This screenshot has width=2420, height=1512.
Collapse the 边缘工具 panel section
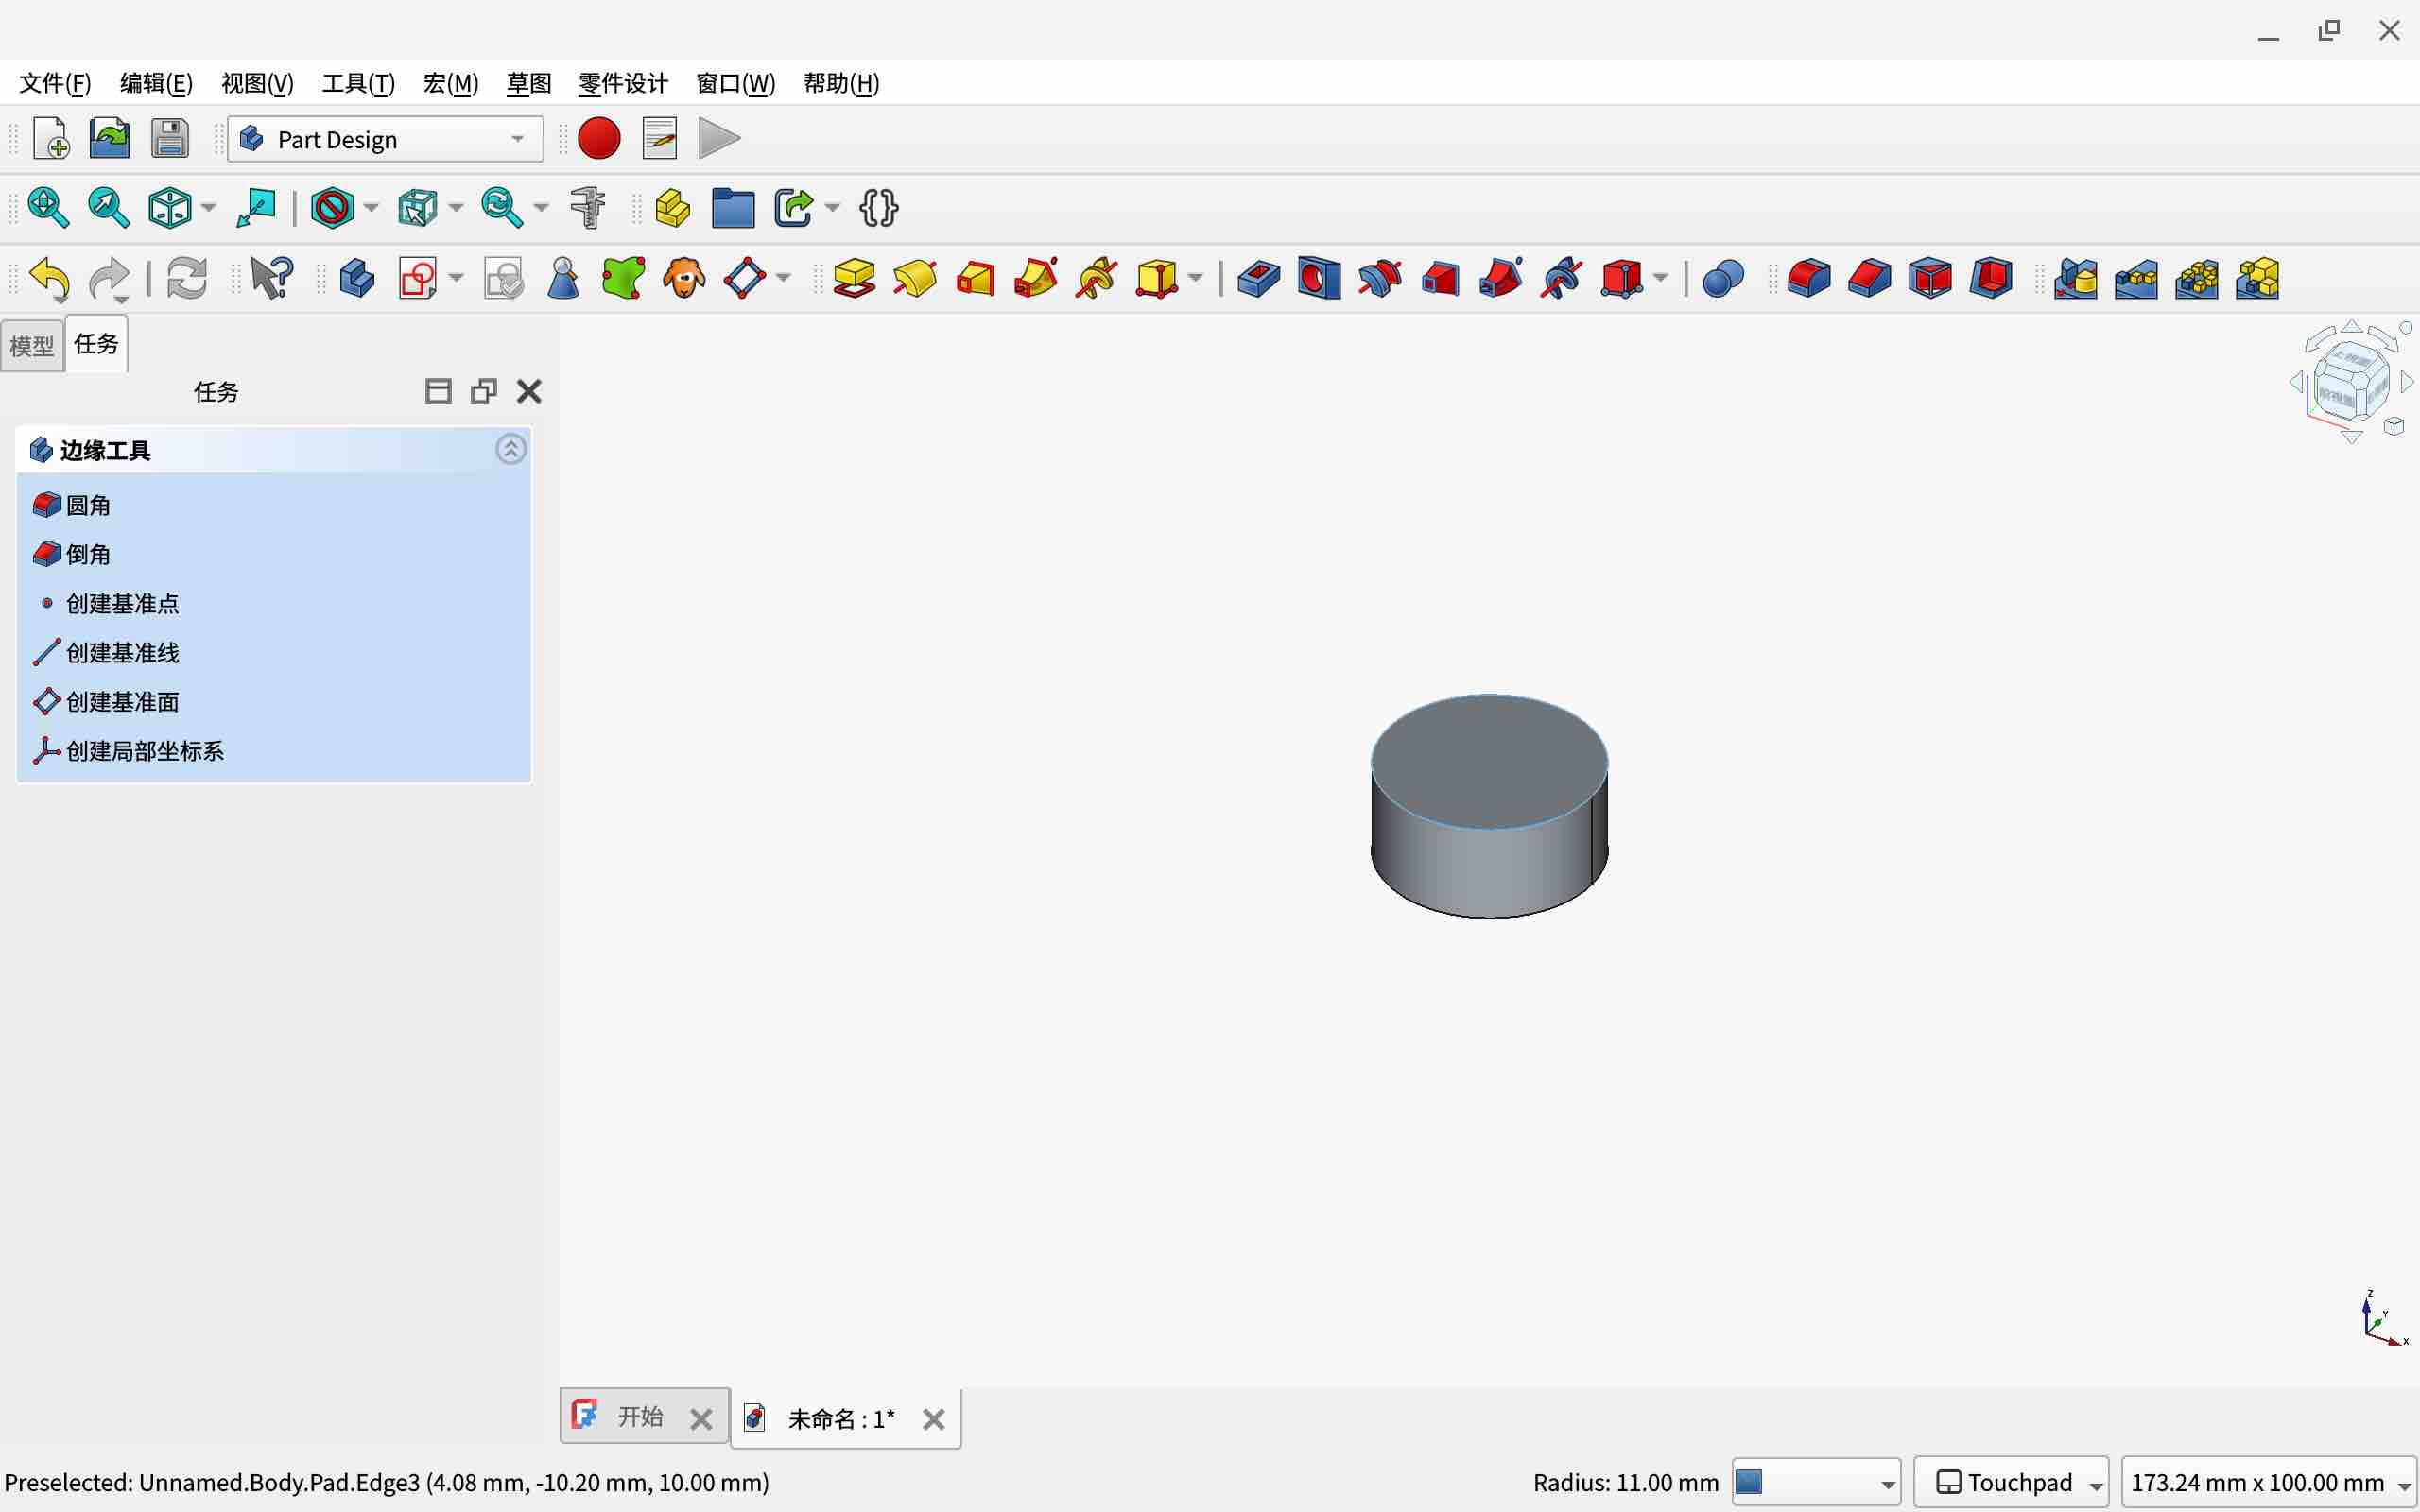tap(510, 449)
